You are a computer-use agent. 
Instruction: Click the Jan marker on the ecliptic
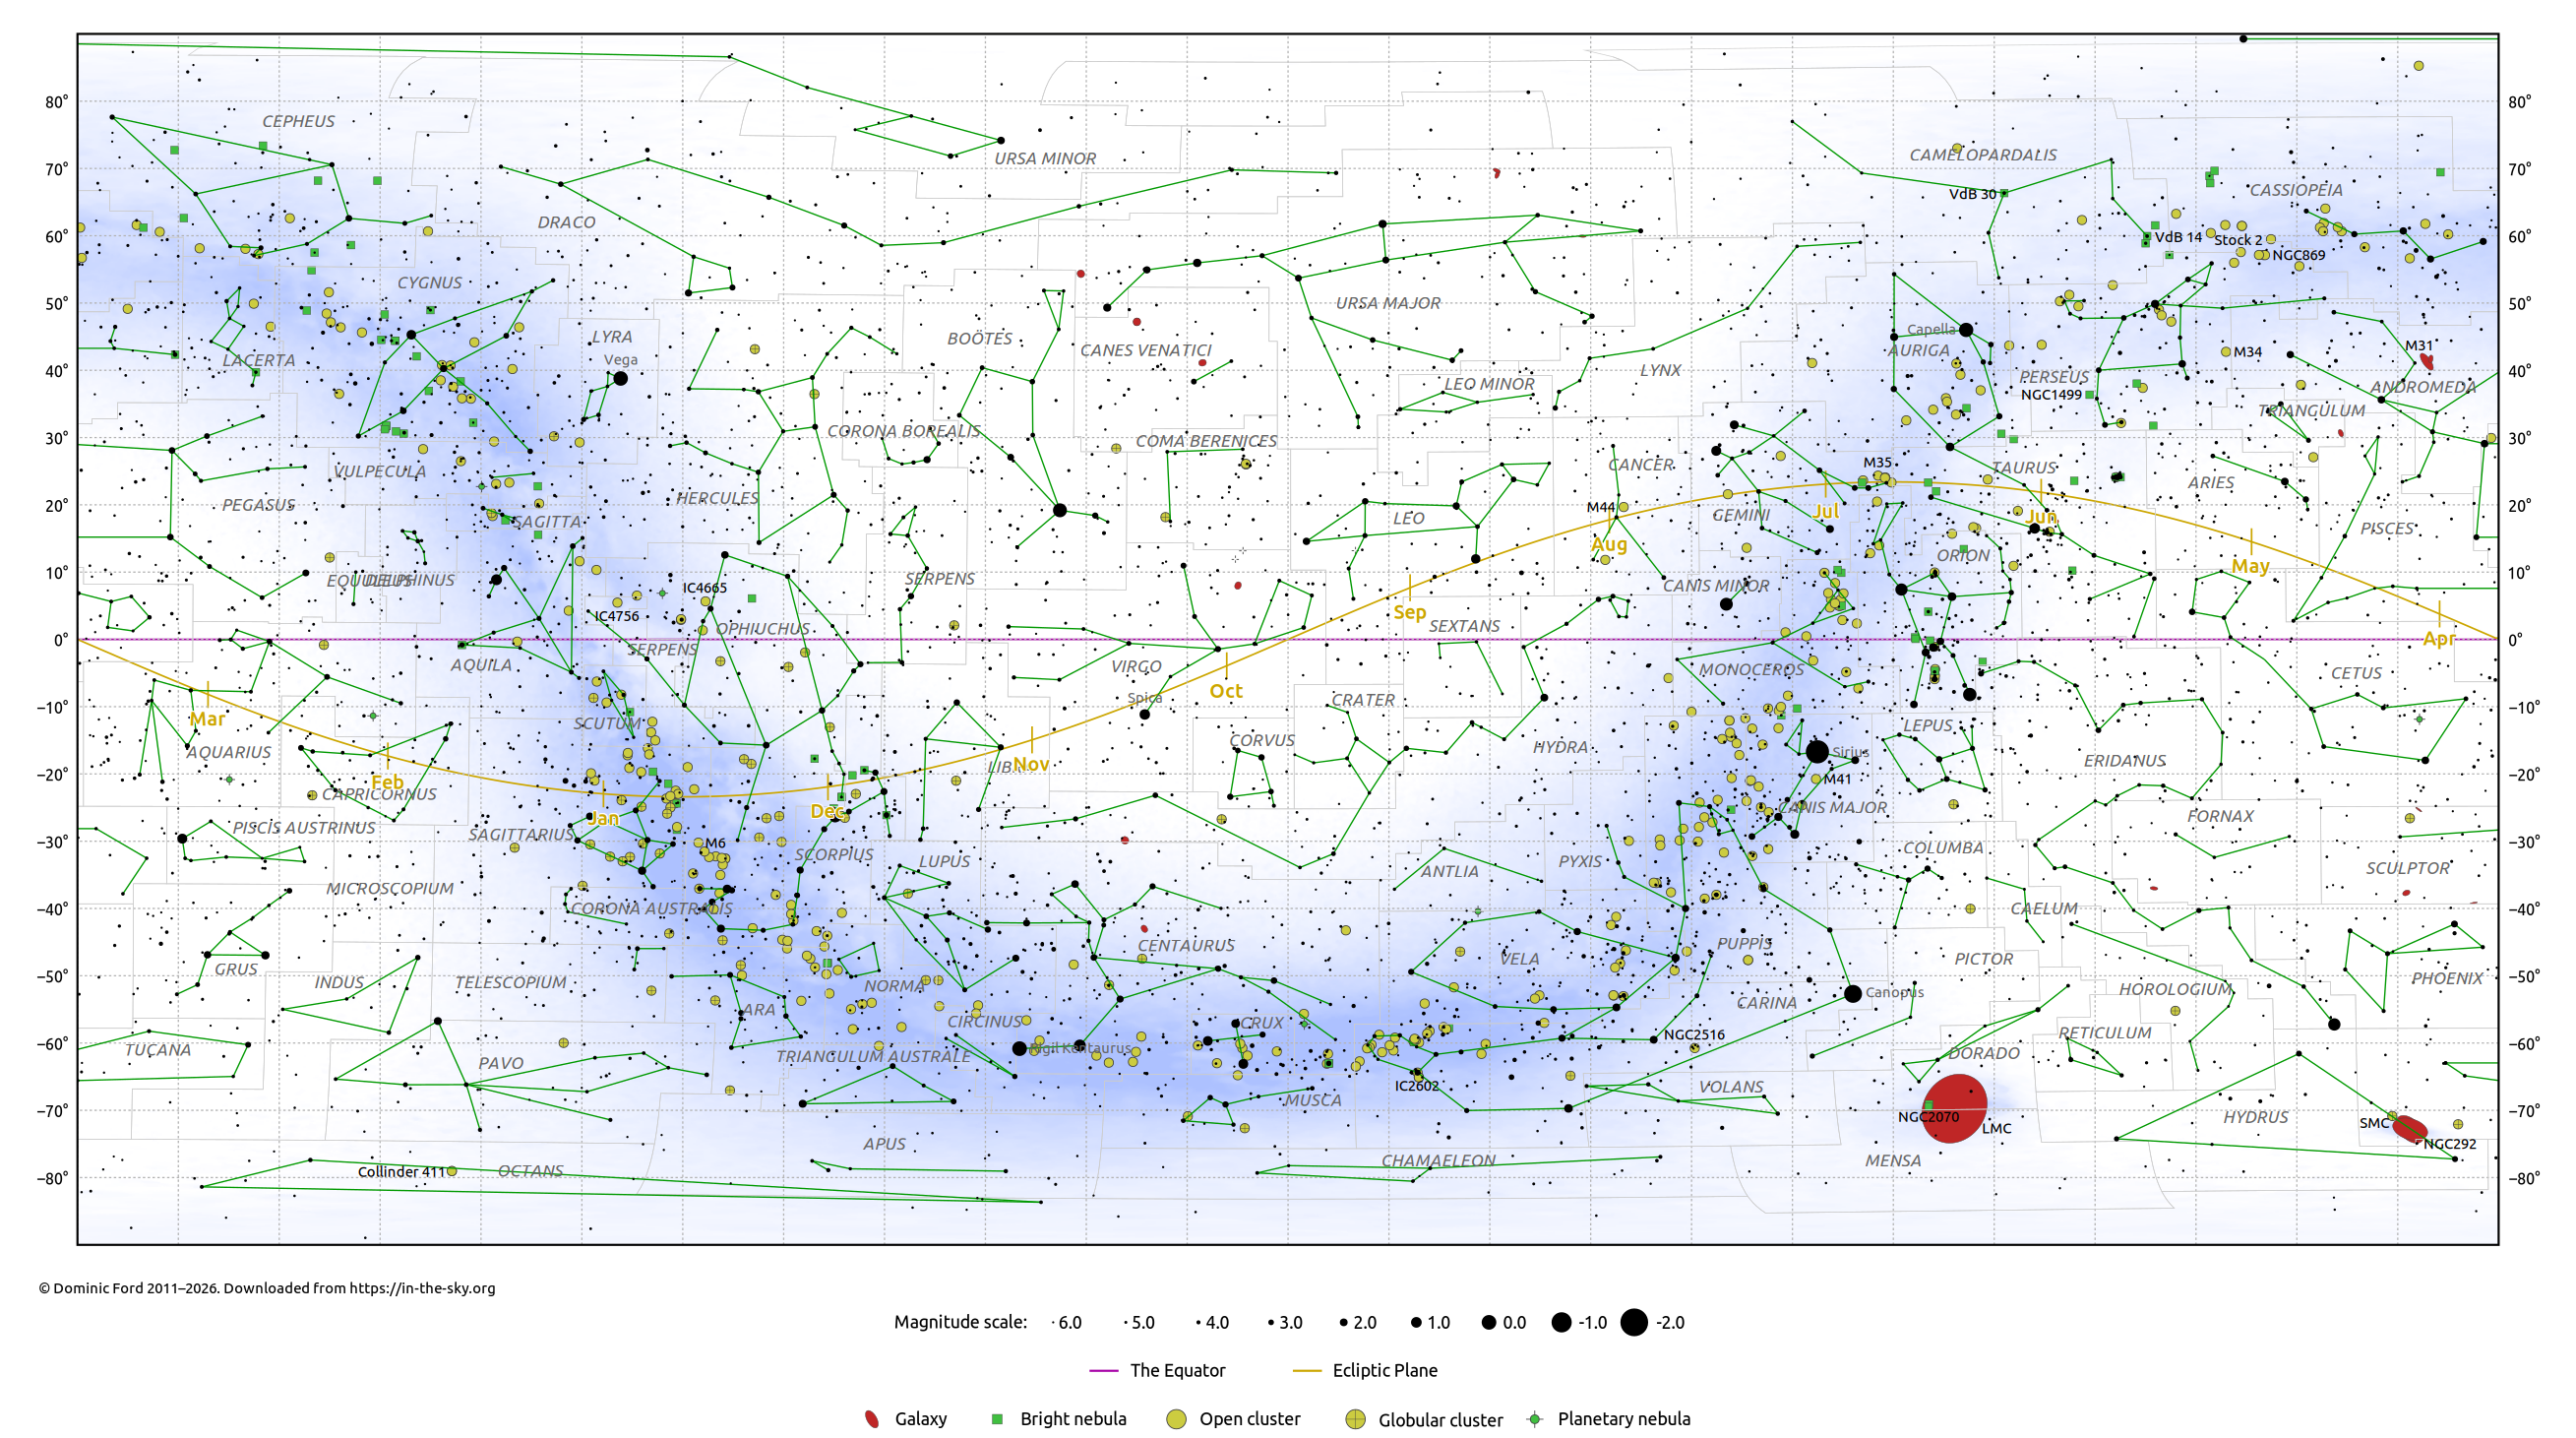click(603, 818)
